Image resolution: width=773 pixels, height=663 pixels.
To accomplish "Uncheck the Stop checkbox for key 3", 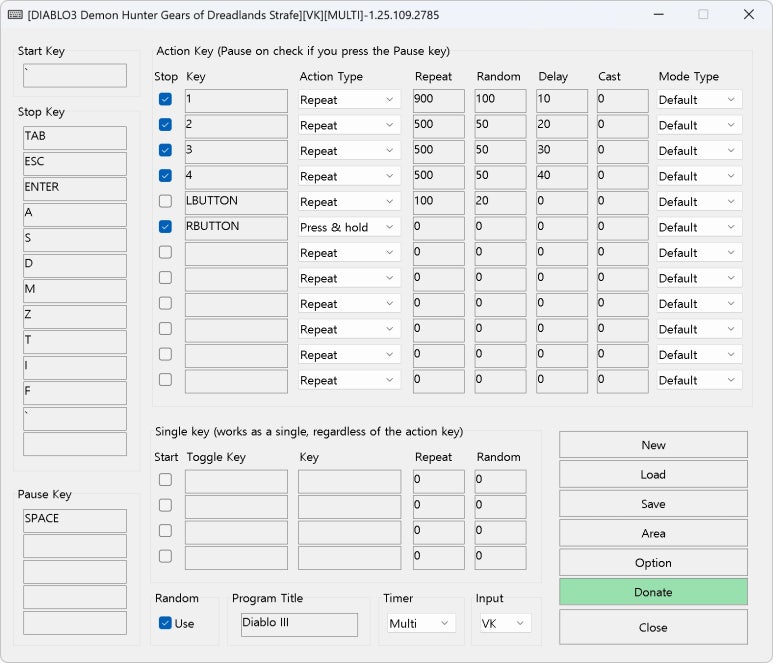I will pos(165,150).
